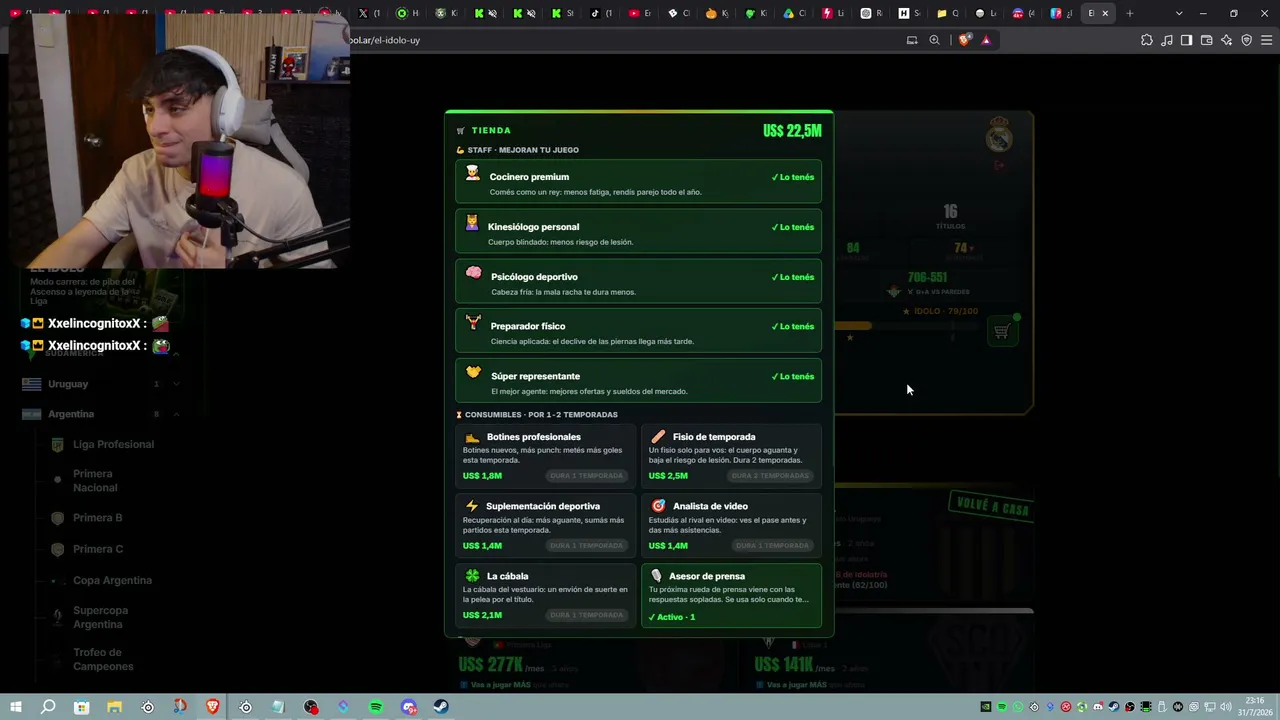The width and height of the screenshot is (1280, 720).
Task: Click the 'Activo · 1' status on Asesor de prensa
Action: (671, 617)
